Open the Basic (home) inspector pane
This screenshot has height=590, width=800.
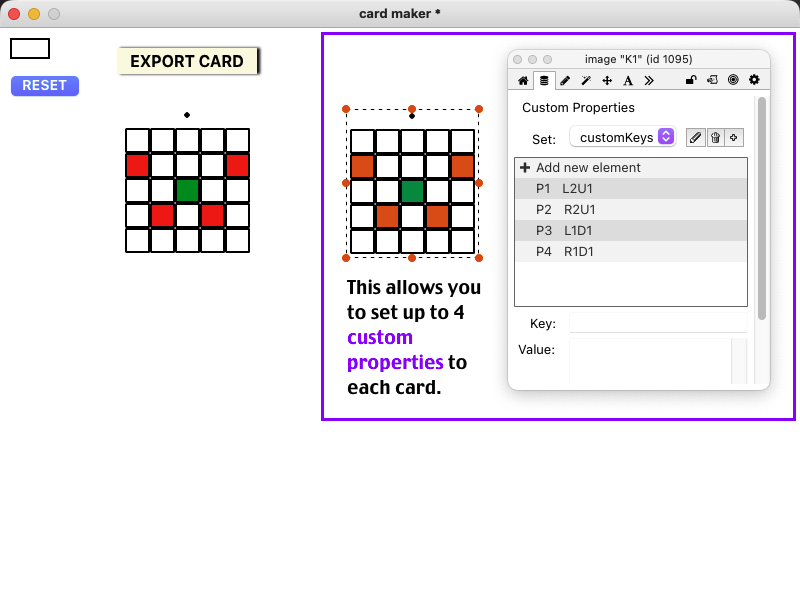point(523,80)
